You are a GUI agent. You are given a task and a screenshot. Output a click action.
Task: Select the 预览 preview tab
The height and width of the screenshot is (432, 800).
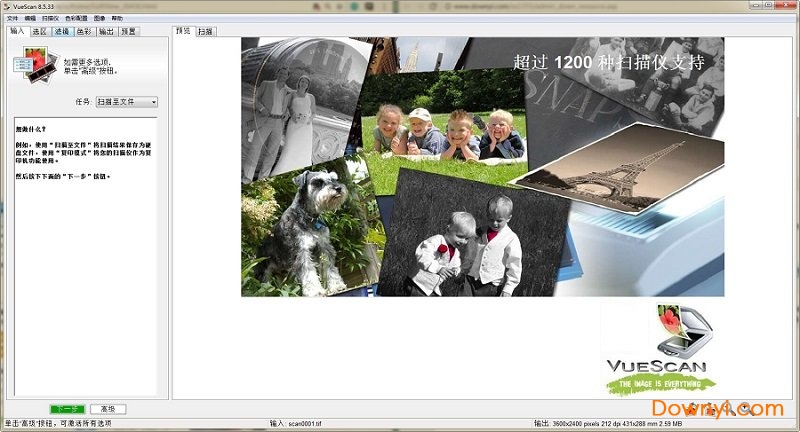coord(183,31)
